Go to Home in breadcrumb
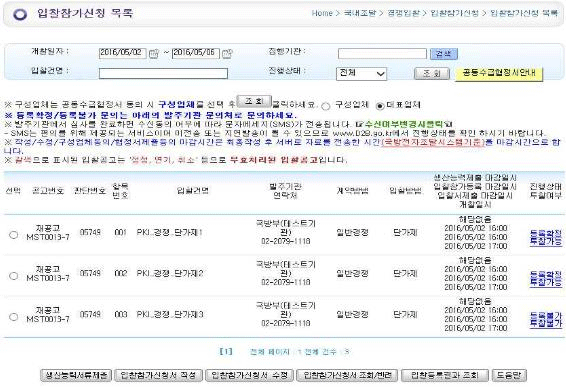The width and height of the screenshot is (566, 387). 322,13
